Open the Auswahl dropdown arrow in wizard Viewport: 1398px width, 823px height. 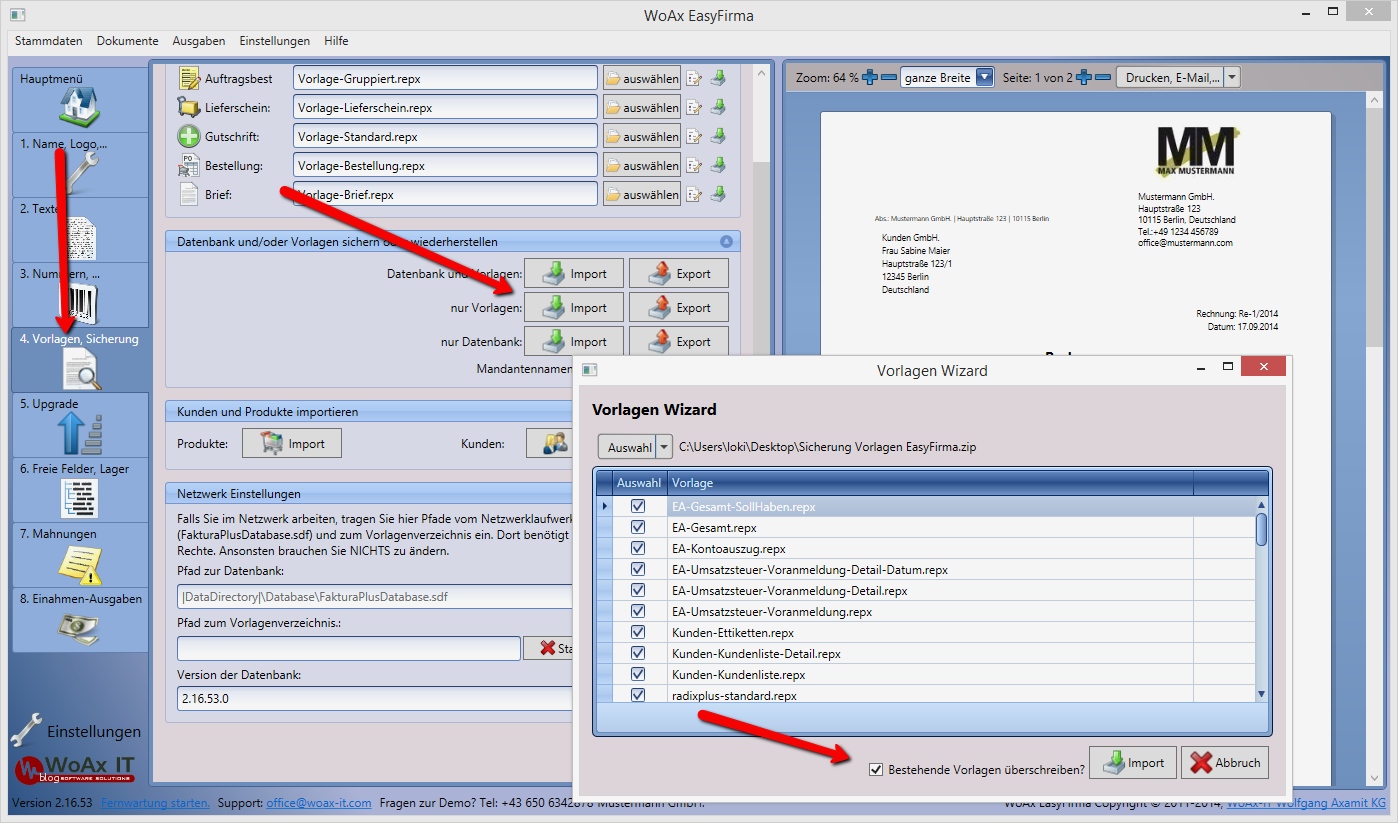[x=664, y=447]
